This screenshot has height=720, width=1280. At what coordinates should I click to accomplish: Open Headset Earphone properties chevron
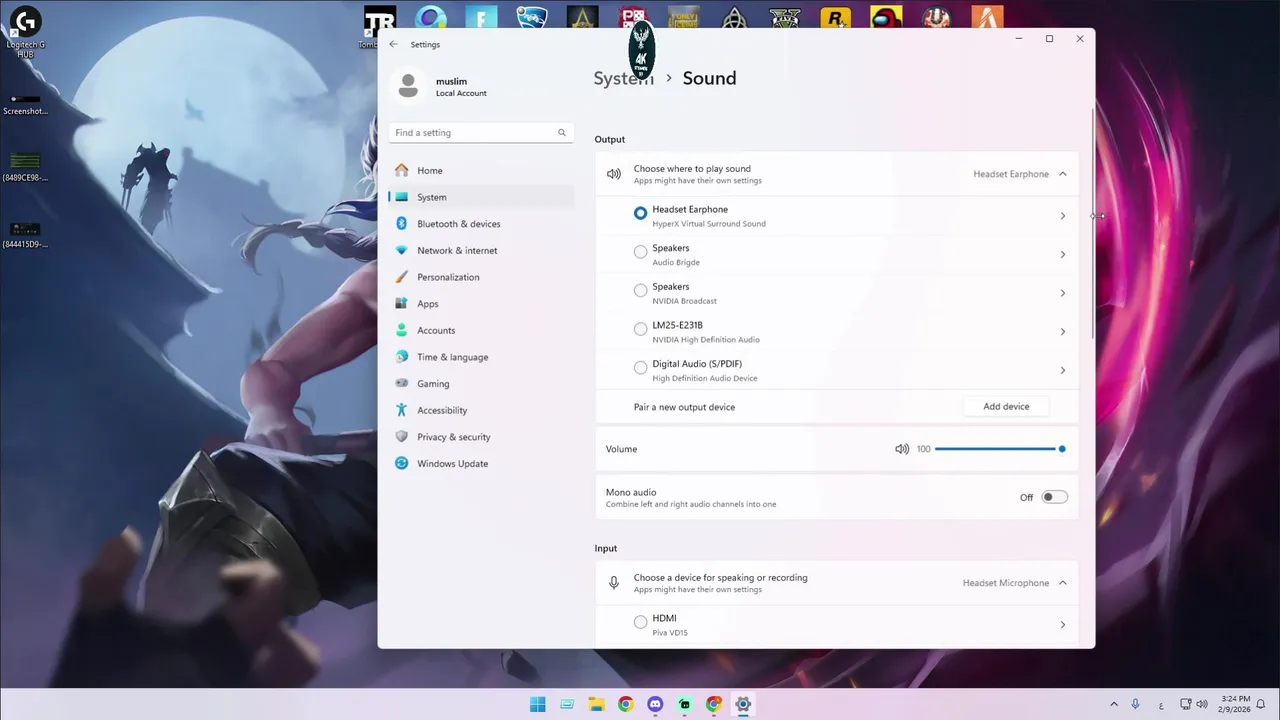(x=1063, y=216)
